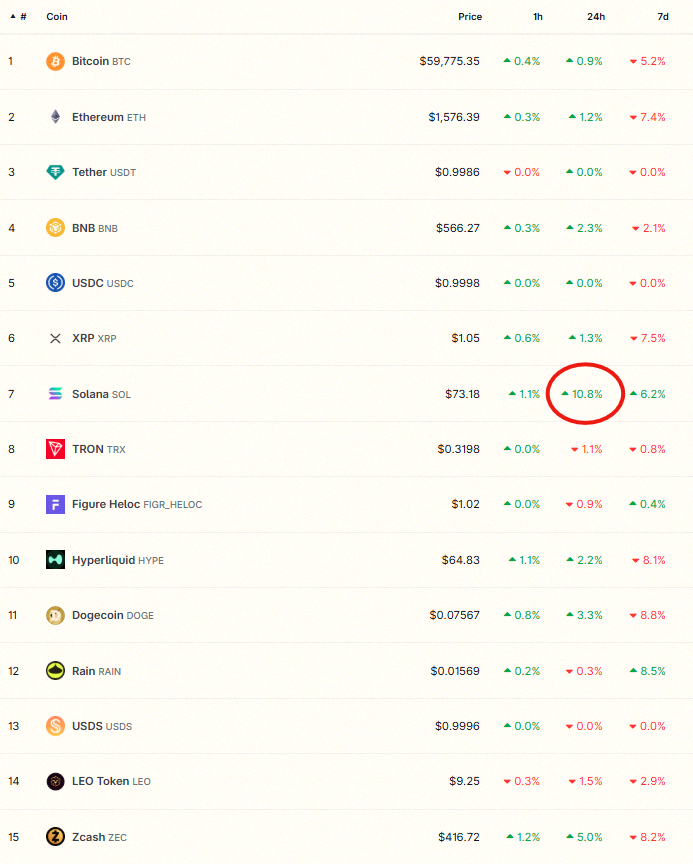Click the XRP logo icon
The width and height of the screenshot is (693, 864).
click(x=55, y=338)
